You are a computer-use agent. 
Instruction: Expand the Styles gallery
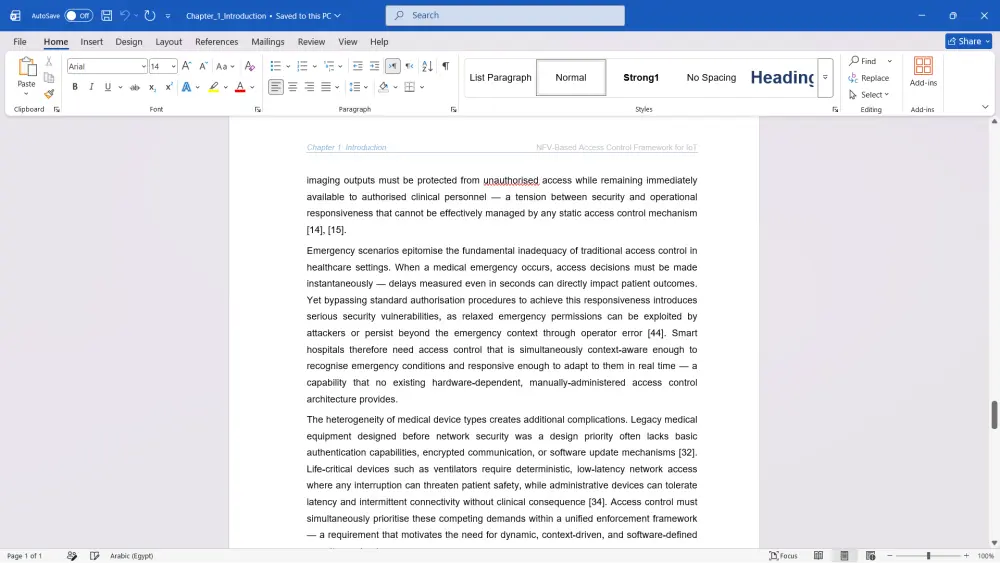pyautogui.click(x=825, y=77)
